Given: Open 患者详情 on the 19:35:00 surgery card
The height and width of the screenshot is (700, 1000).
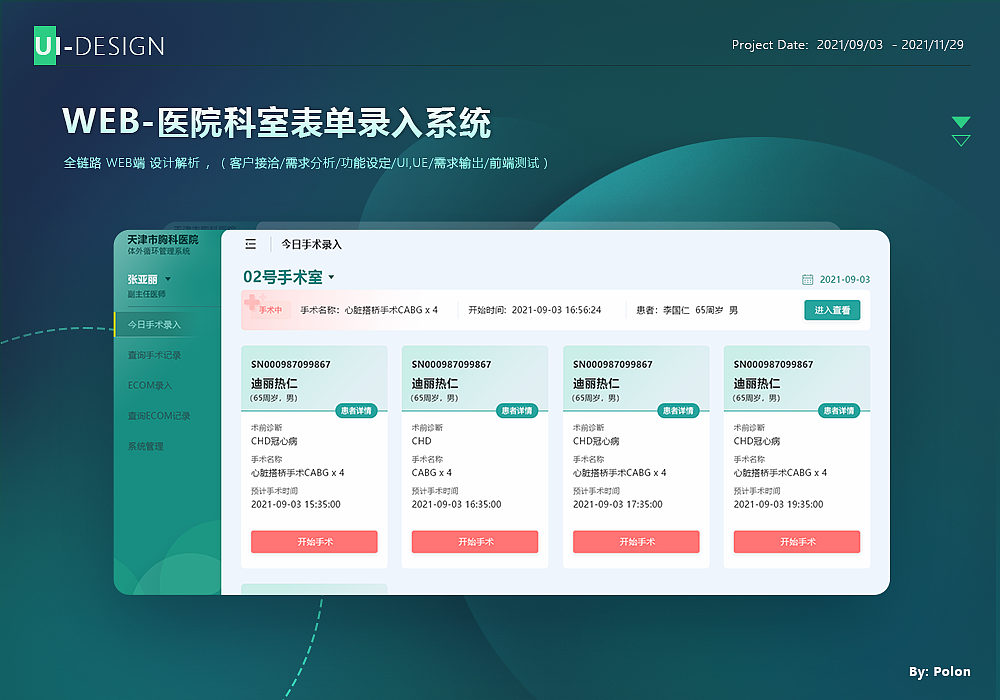Looking at the screenshot, I should (x=839, y=411).
